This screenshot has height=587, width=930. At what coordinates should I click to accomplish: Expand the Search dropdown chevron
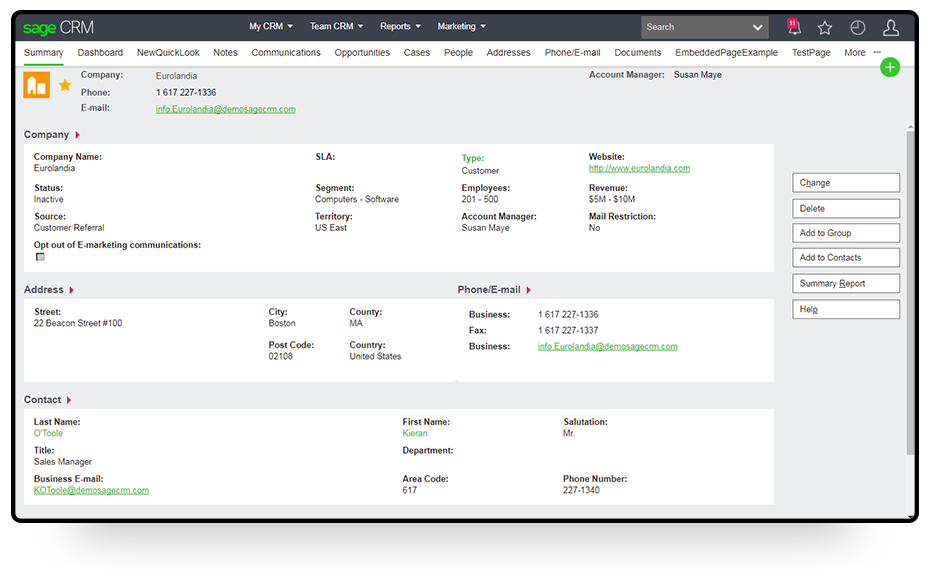pos(757,27)
